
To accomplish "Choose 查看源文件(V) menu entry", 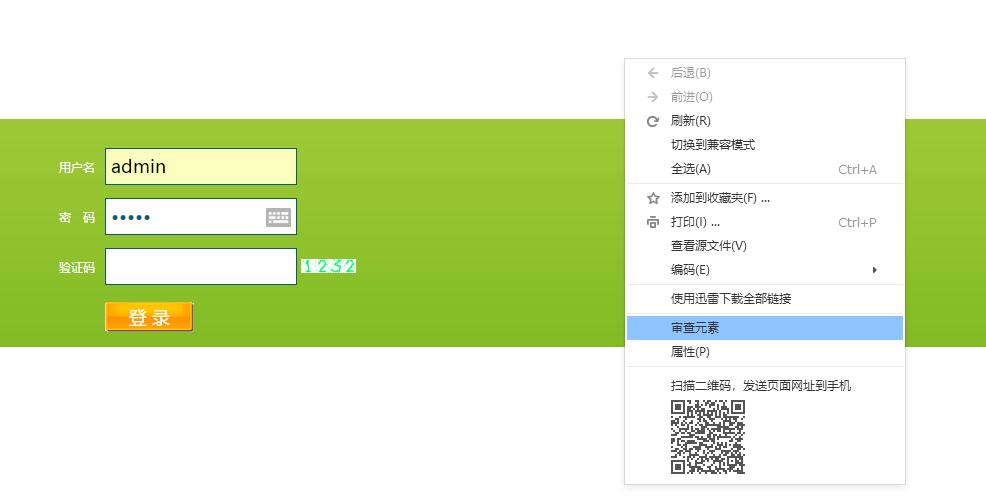I will pyautogui.click(x=708, y=246).
